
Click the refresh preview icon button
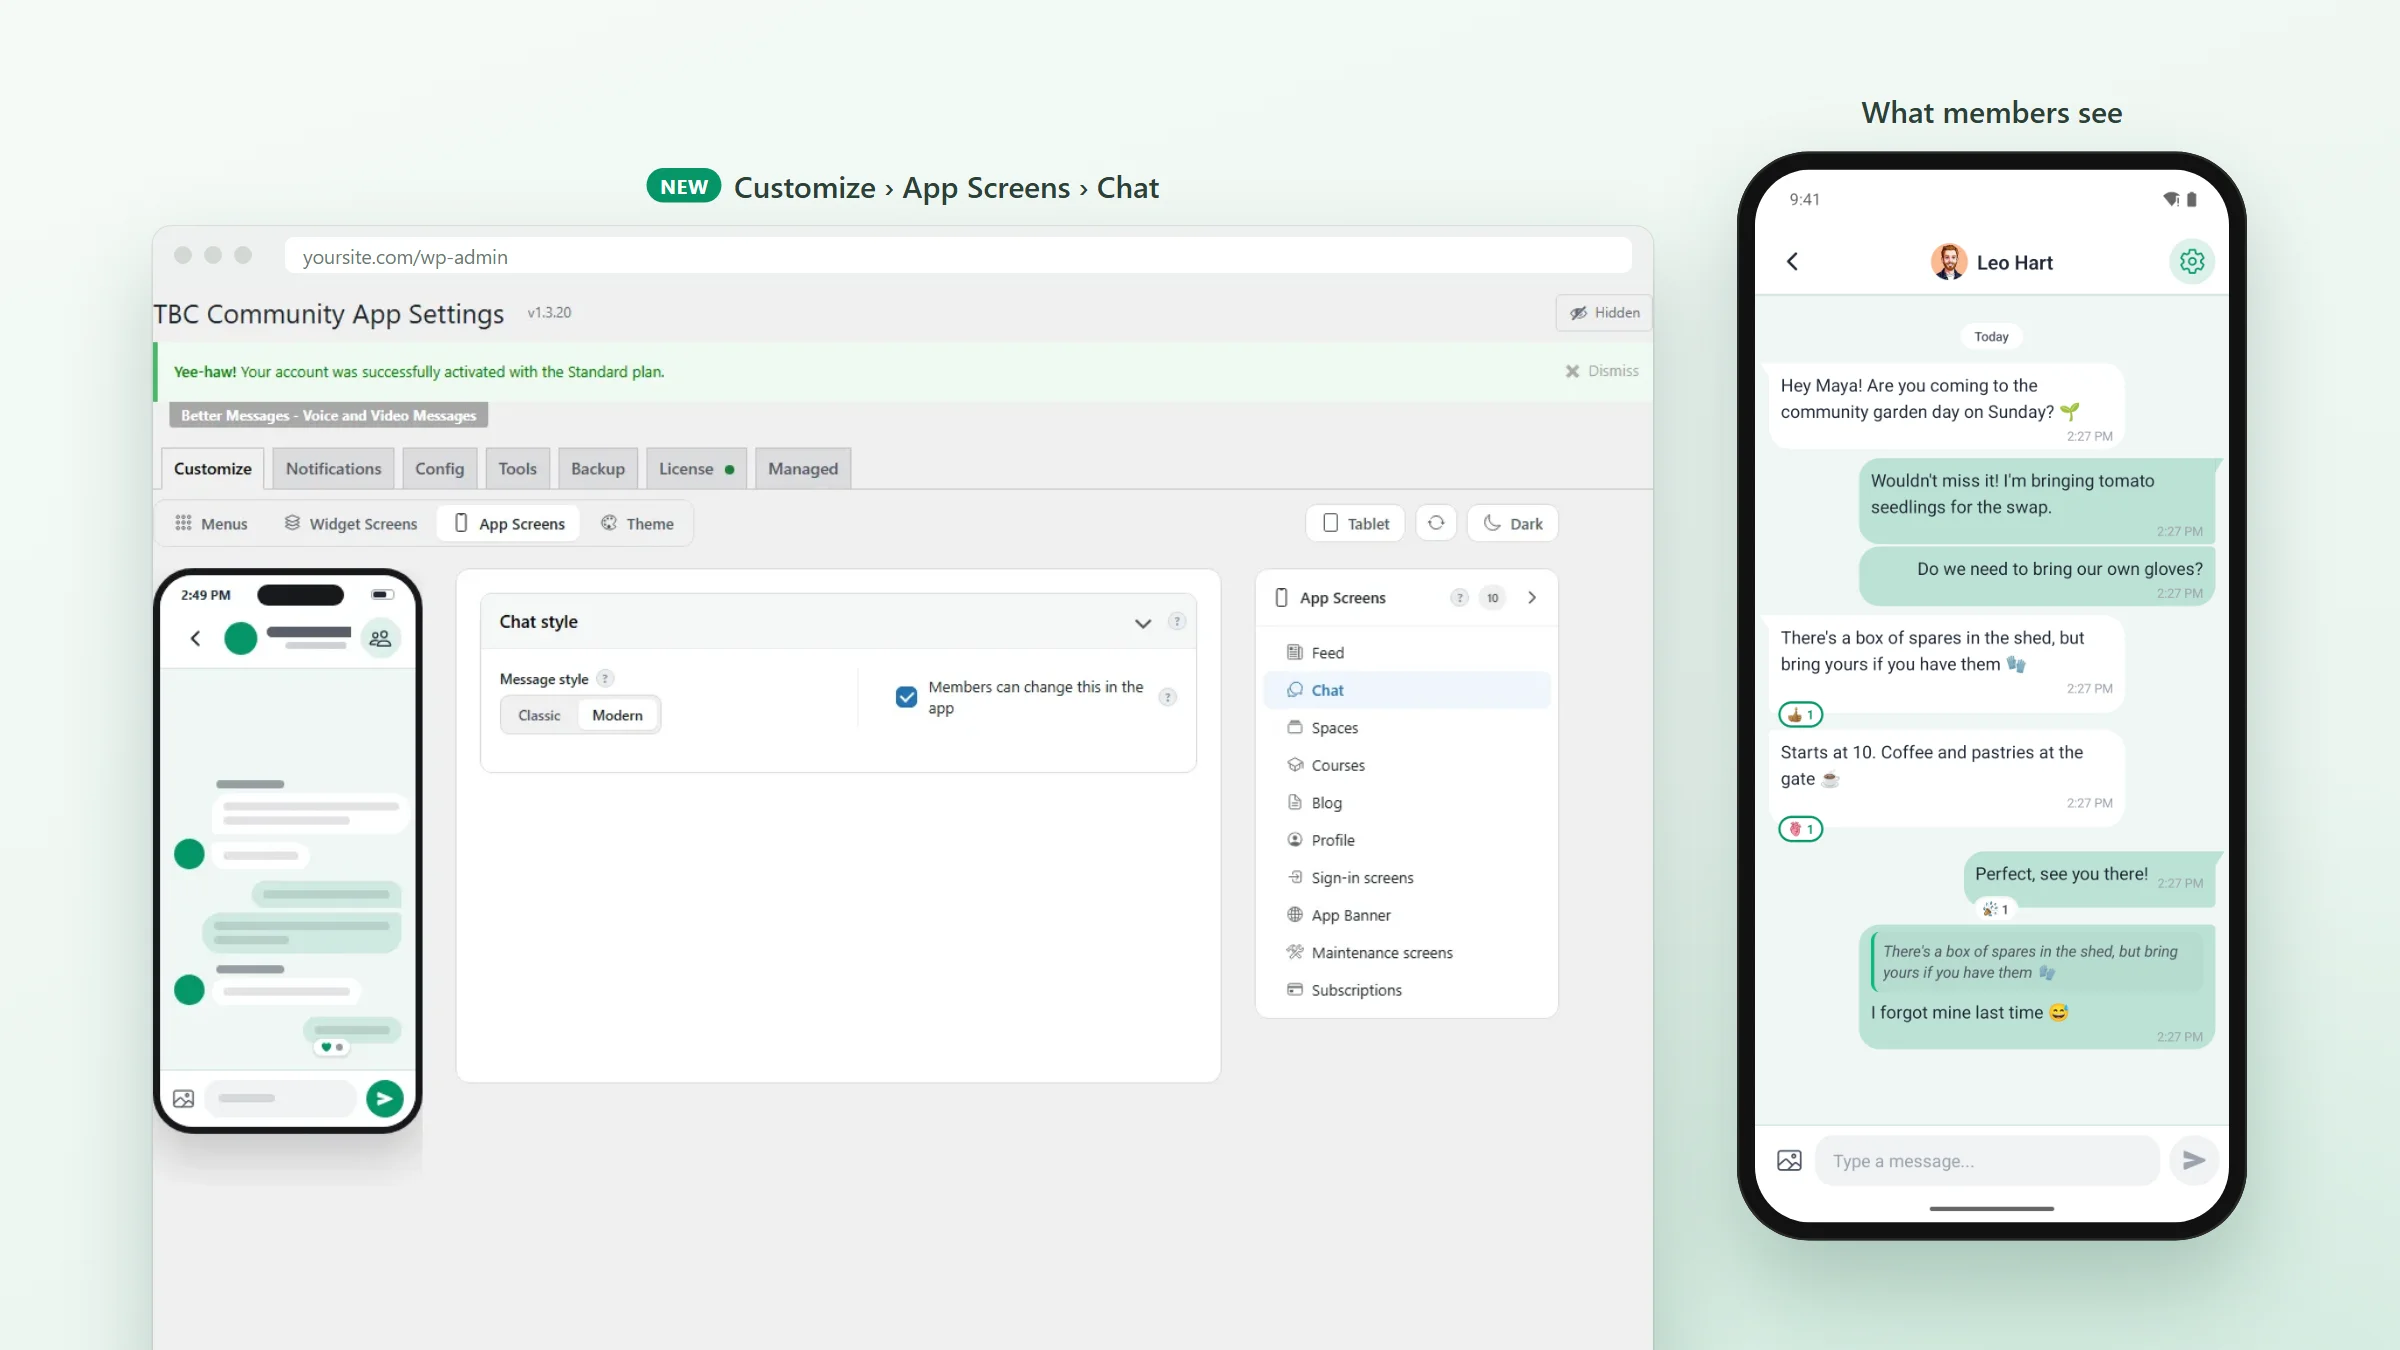coord(1436,523)
